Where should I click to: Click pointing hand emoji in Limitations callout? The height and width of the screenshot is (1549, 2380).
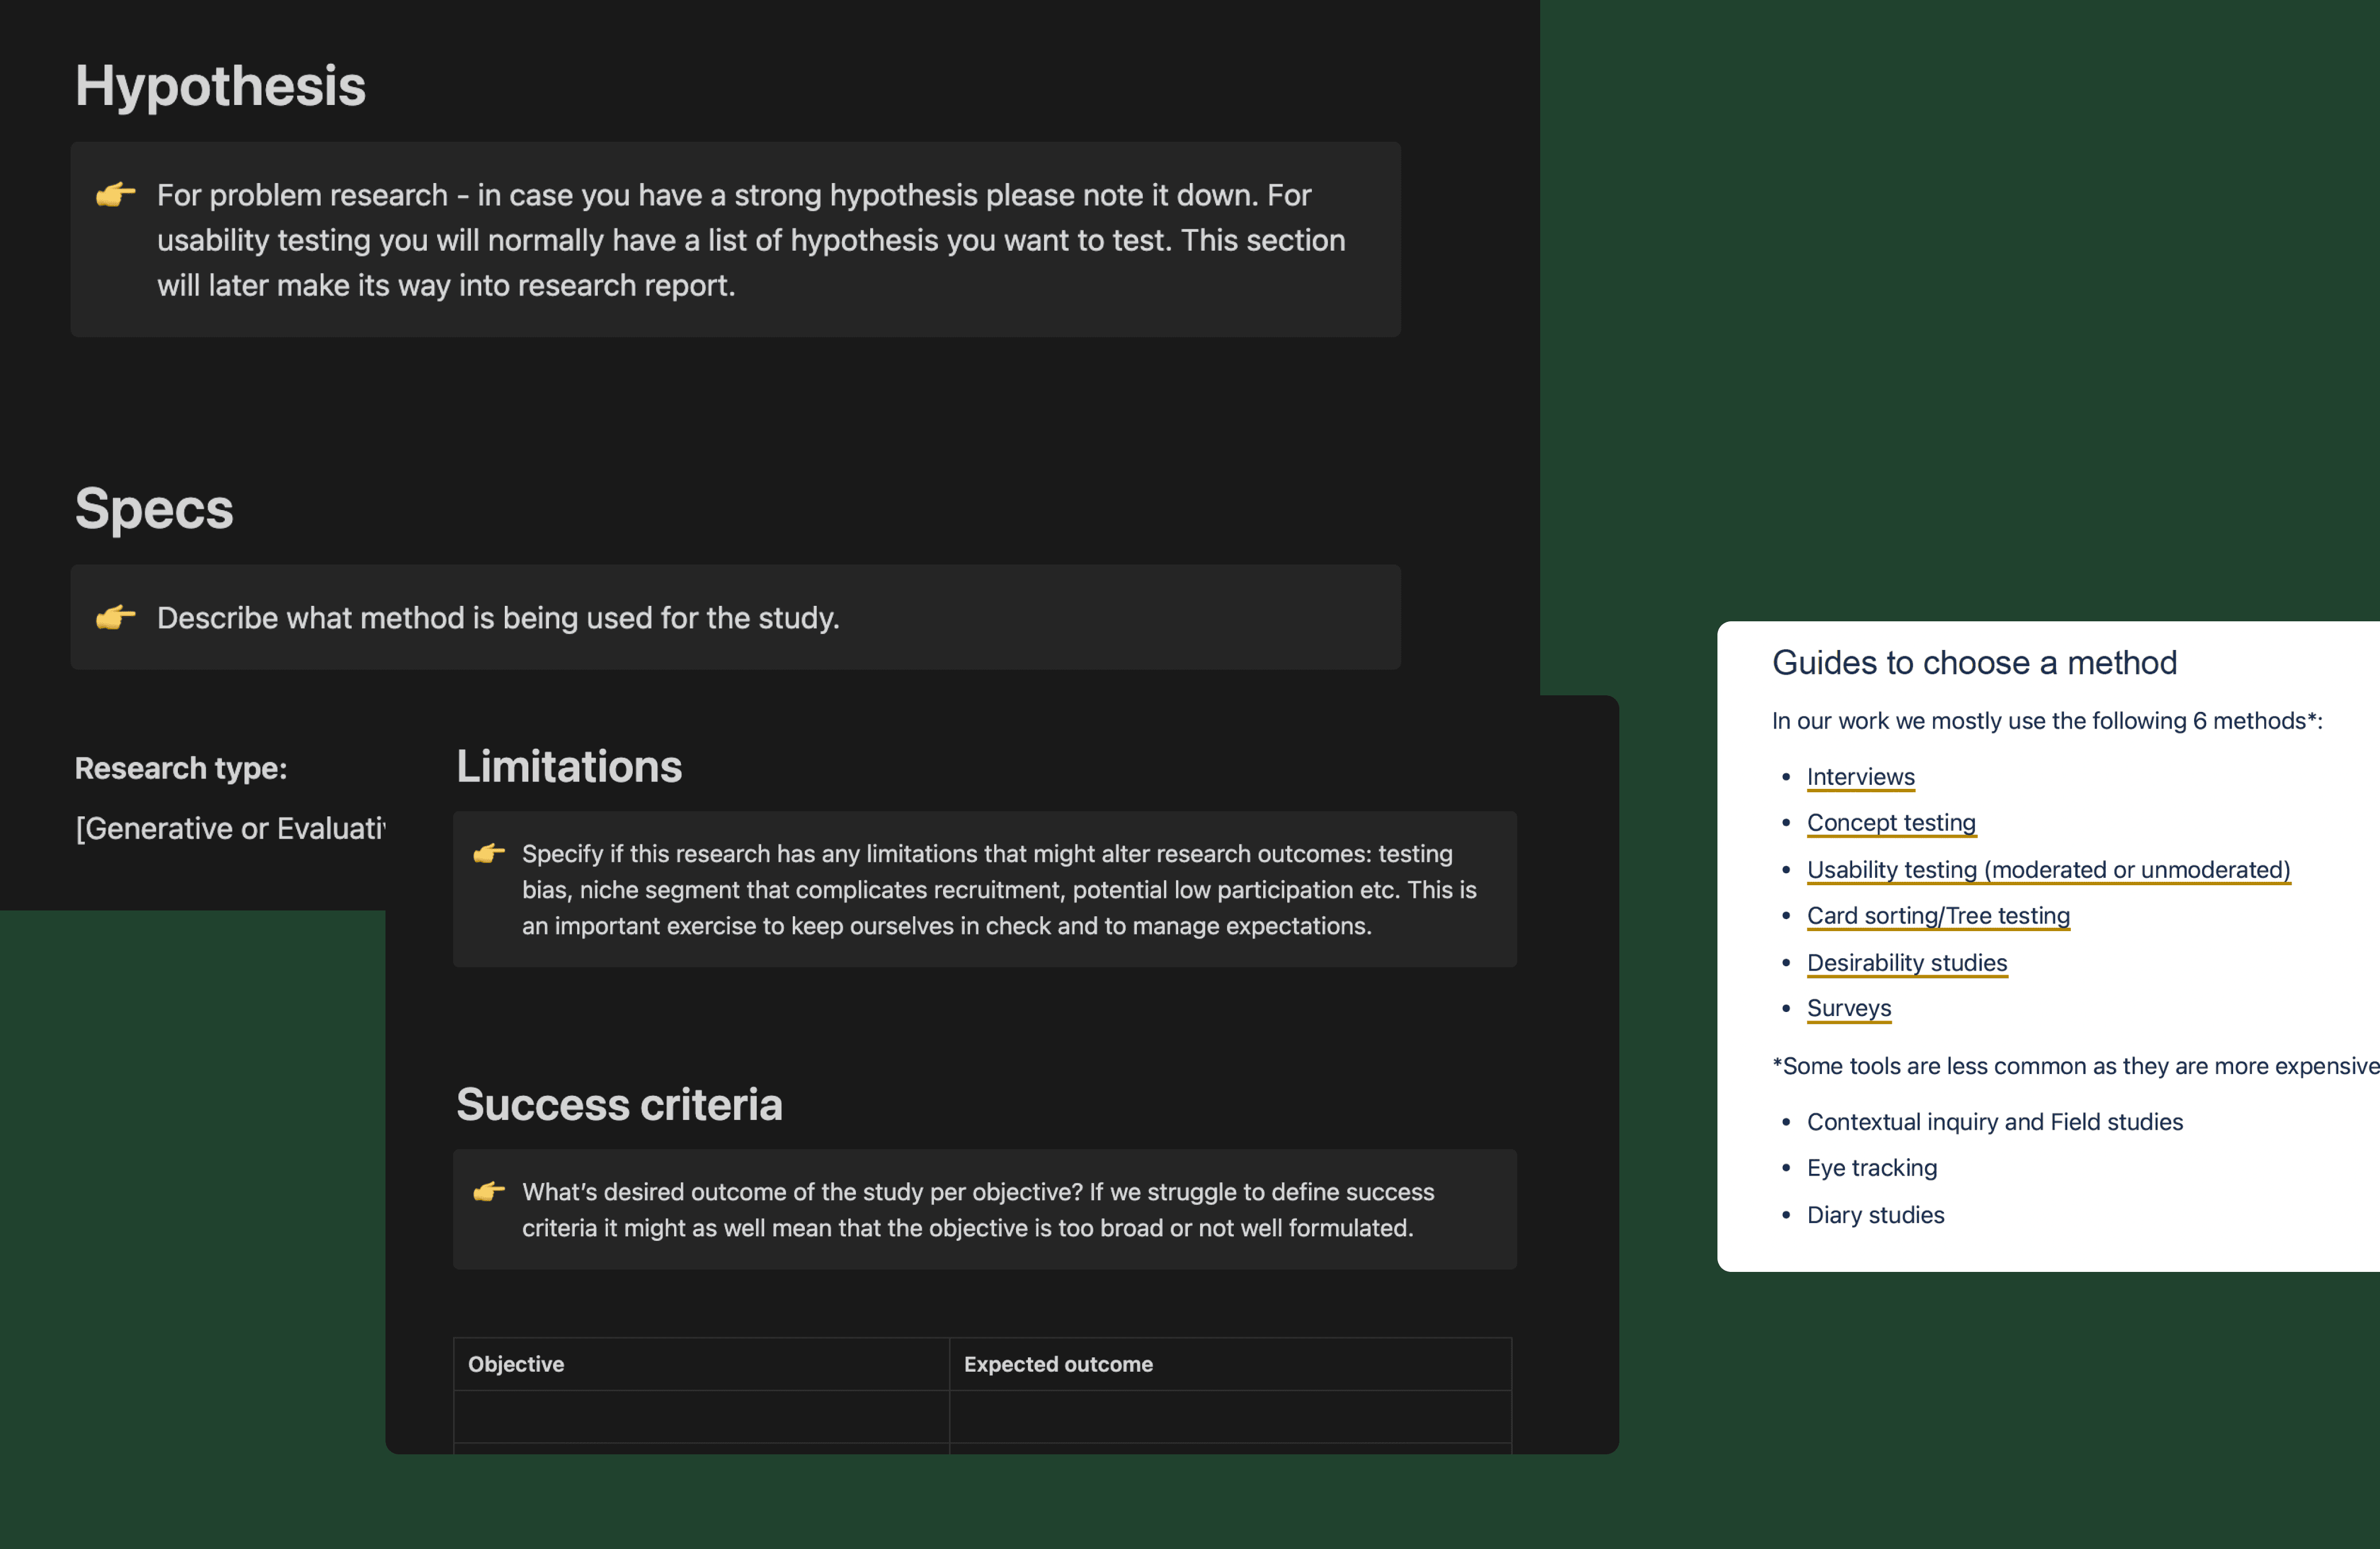(x=488, y=853)
